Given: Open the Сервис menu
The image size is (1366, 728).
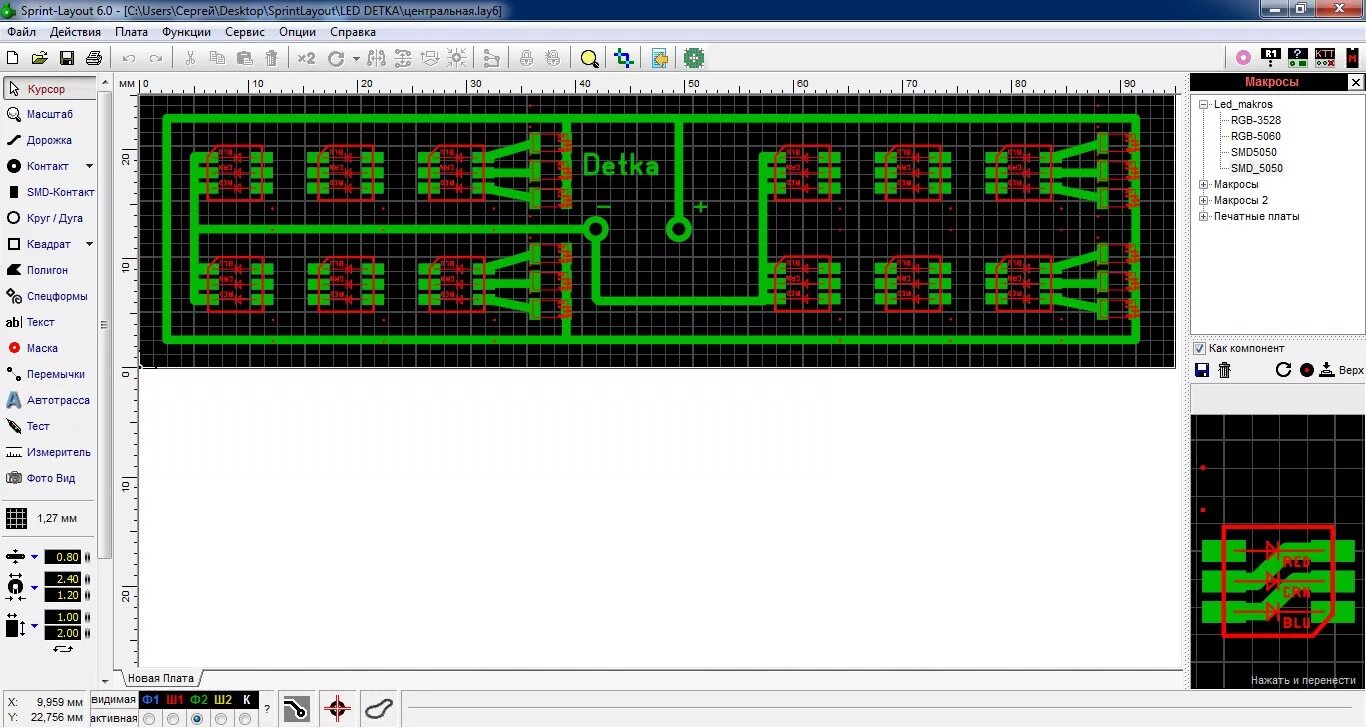Looking at the screenshot, I should [x=245, y=32].
